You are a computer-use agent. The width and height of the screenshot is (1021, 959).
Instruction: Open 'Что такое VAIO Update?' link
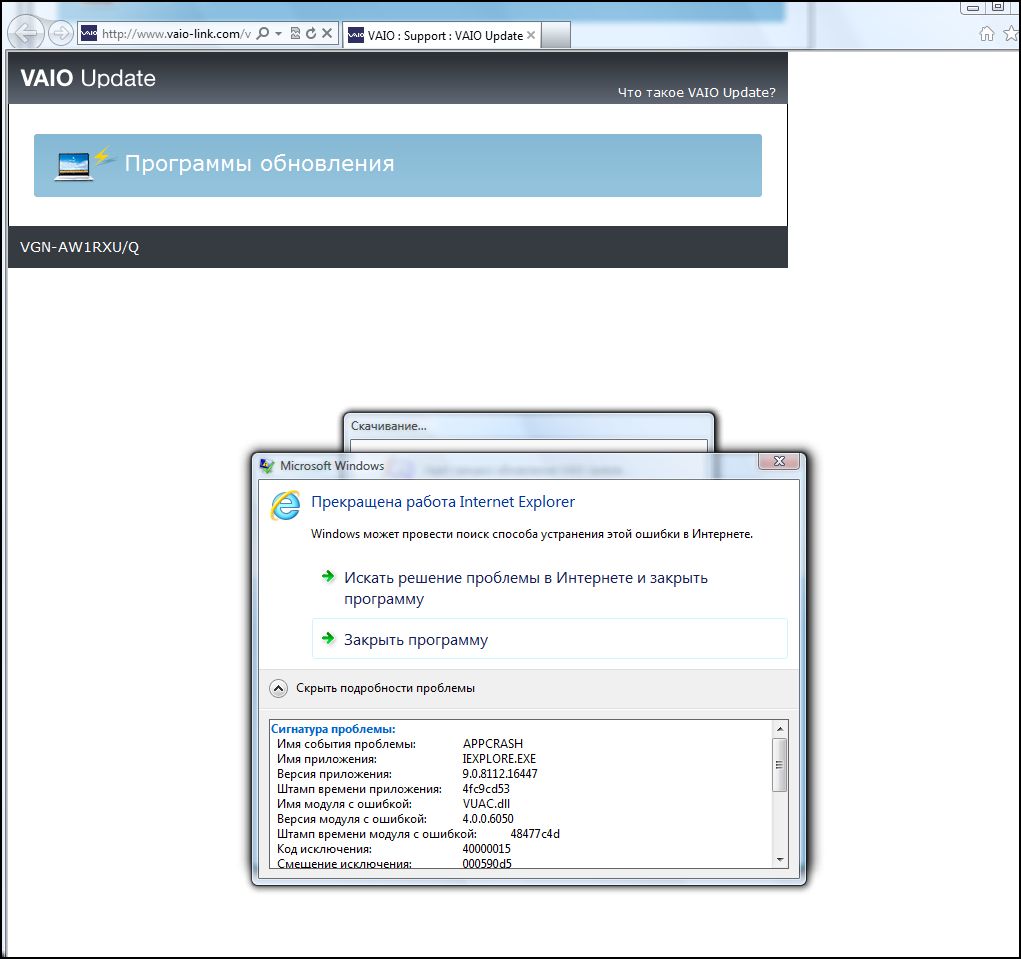[x=697, y=92]
